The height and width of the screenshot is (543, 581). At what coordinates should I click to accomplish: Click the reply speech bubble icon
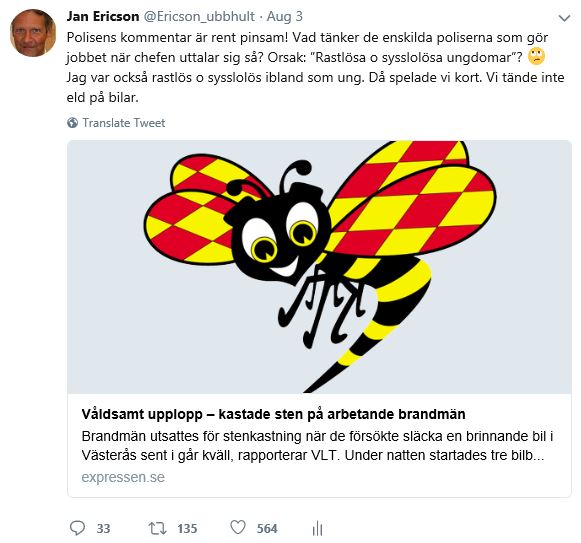pyautogui.click(x=77, y=528)
